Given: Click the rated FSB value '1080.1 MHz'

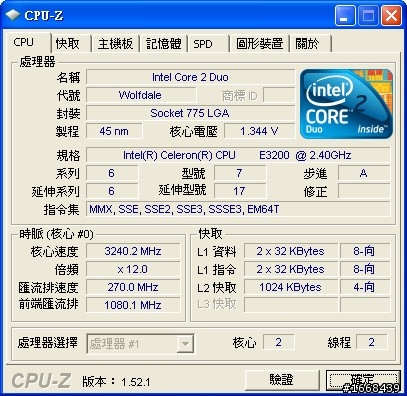Looking at the screenshot, I should pyautogui.click(x=133, y=305).
